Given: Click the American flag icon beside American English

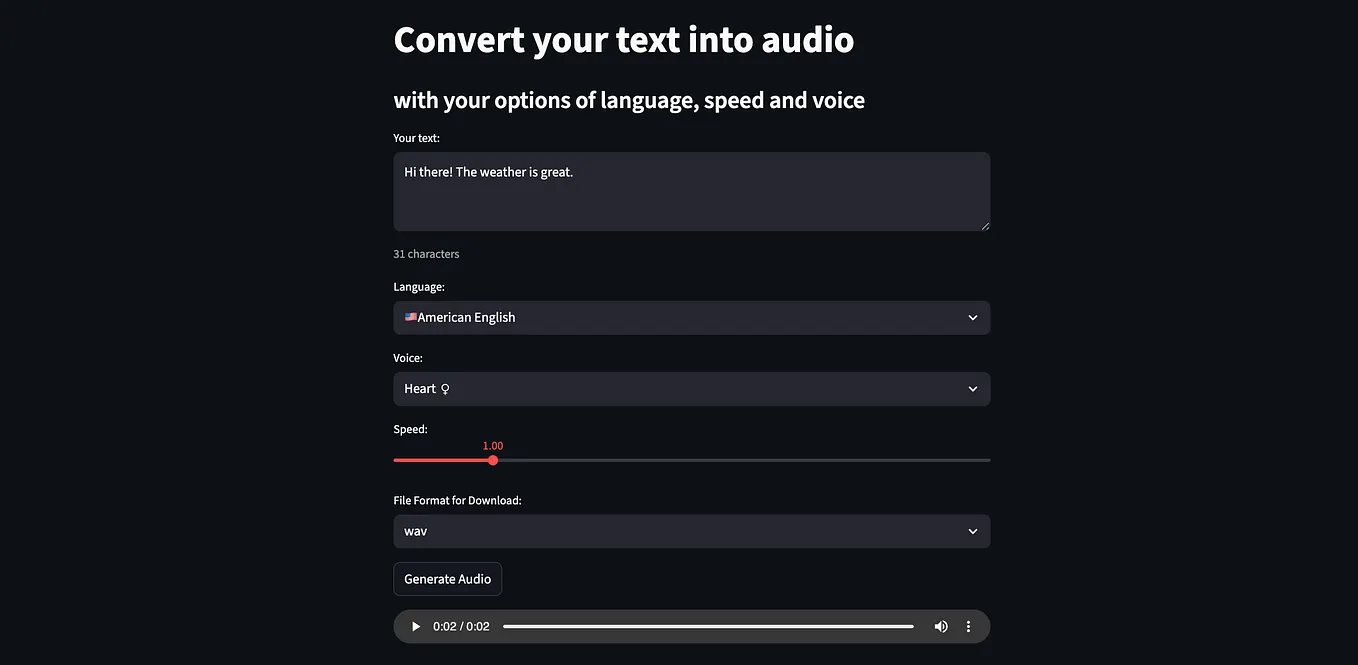Looking at the screenshot, I should [410, 317].
